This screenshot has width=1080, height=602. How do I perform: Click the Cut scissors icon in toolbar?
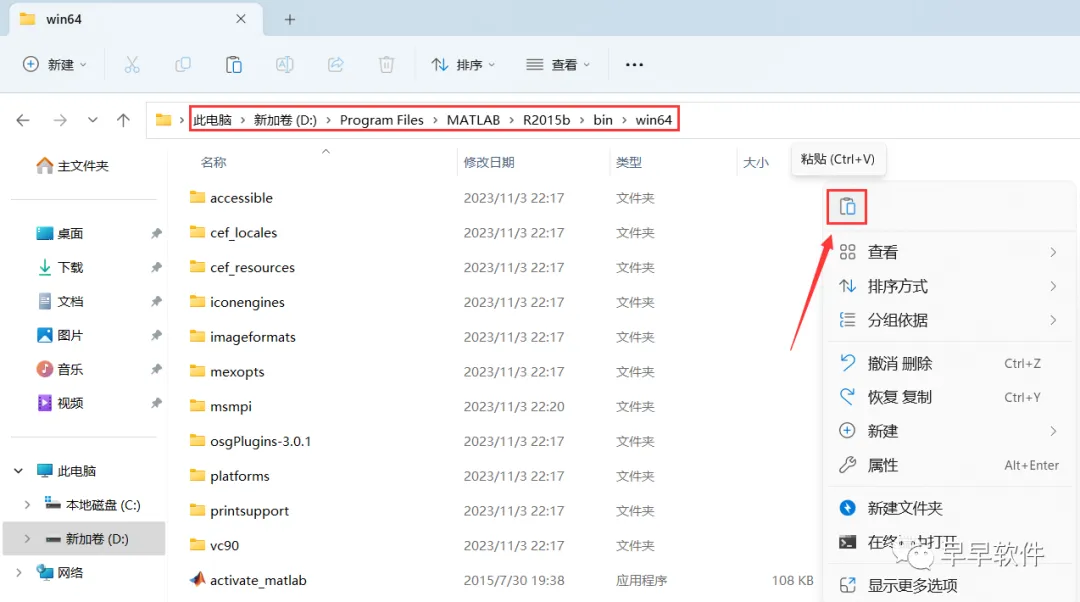[132, 65]
